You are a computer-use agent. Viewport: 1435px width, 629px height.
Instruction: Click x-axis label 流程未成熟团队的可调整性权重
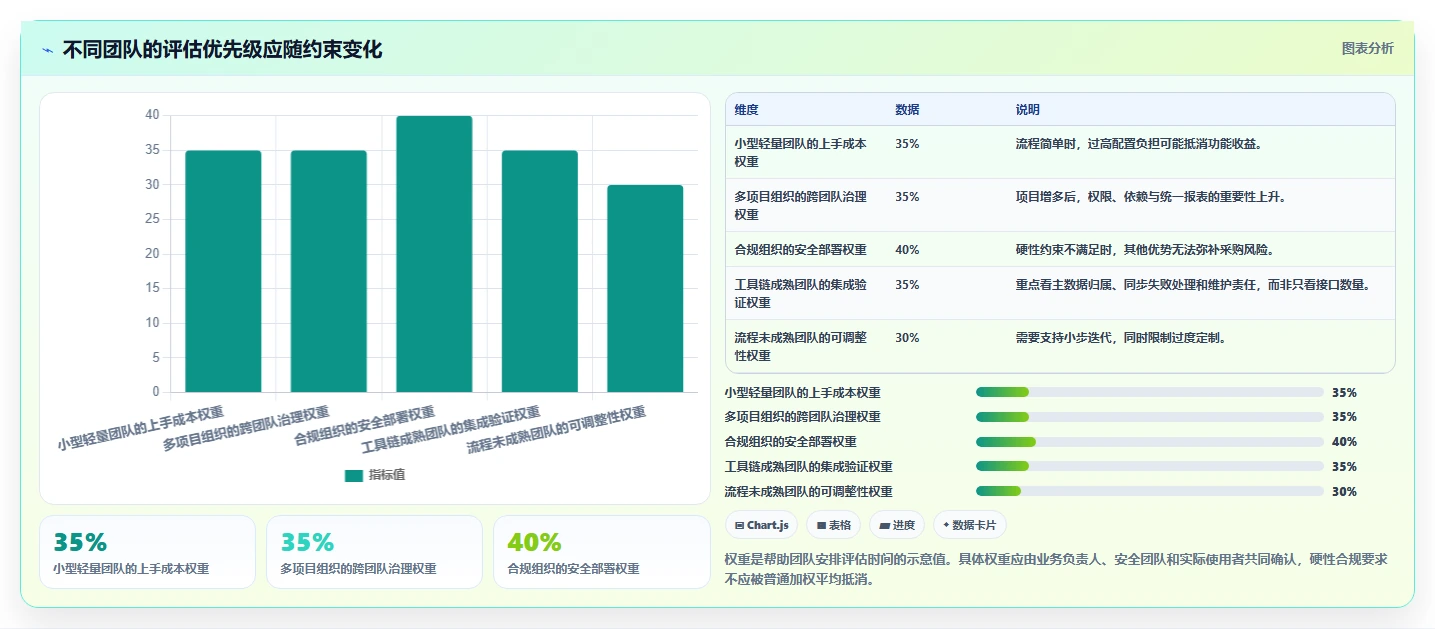556,430
